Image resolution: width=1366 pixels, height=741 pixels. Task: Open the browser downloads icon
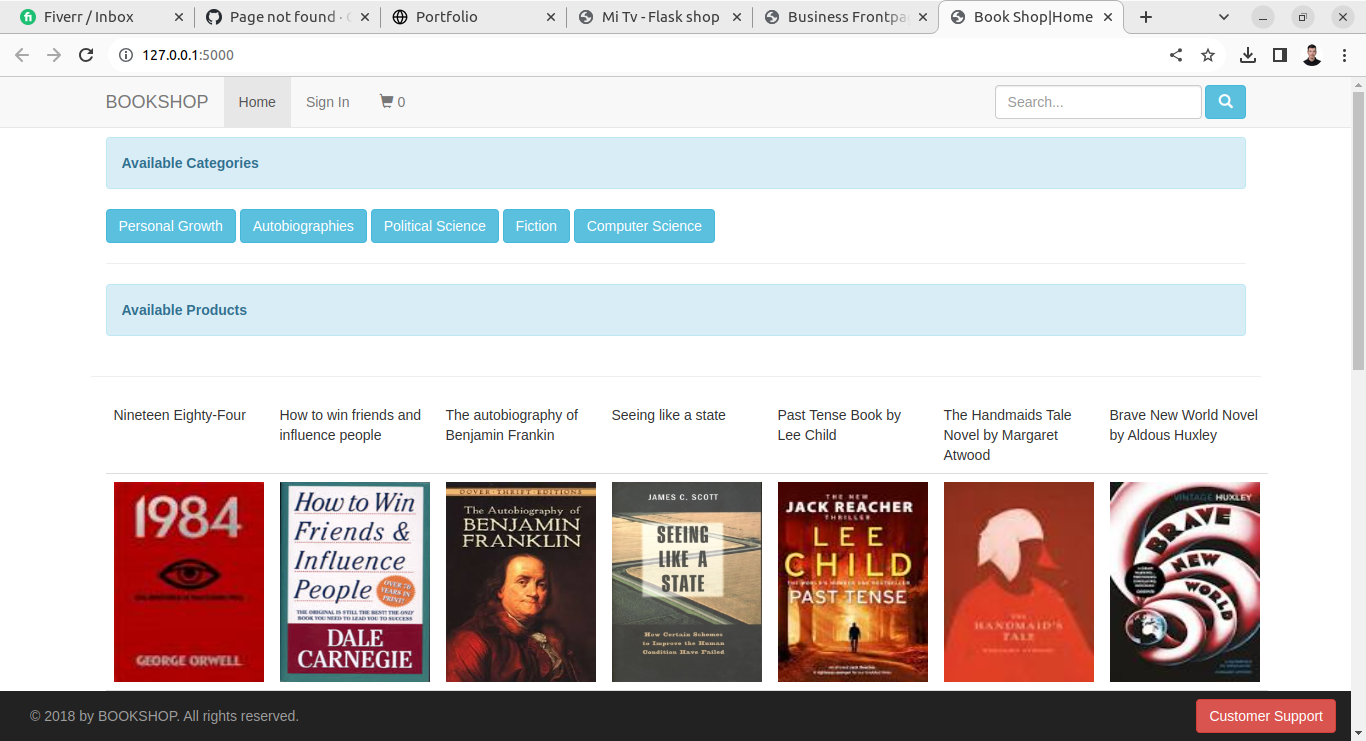click(1247, 55)
